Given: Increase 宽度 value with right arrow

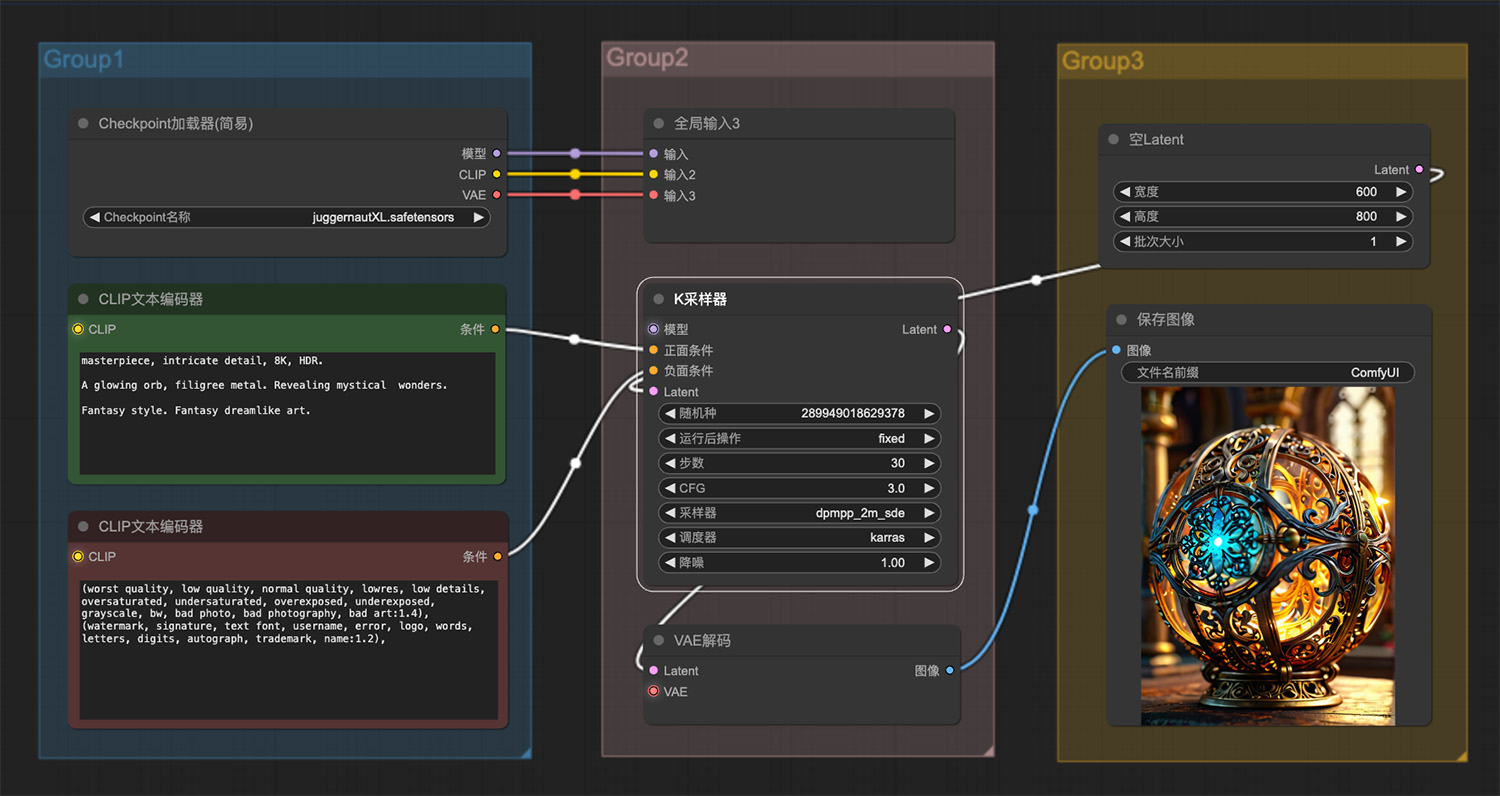Looking at the screenshot, I should click(1400, 192).
